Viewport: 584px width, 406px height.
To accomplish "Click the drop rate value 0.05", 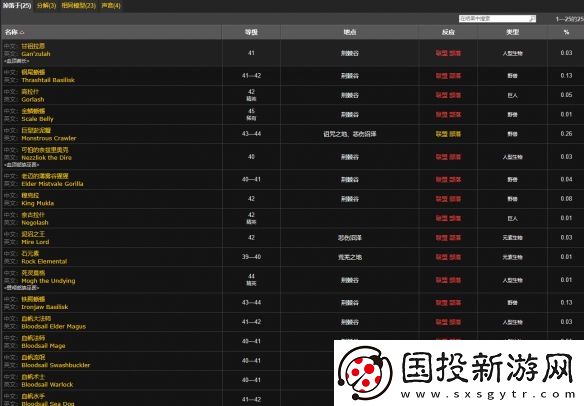I will pos(566,95).
